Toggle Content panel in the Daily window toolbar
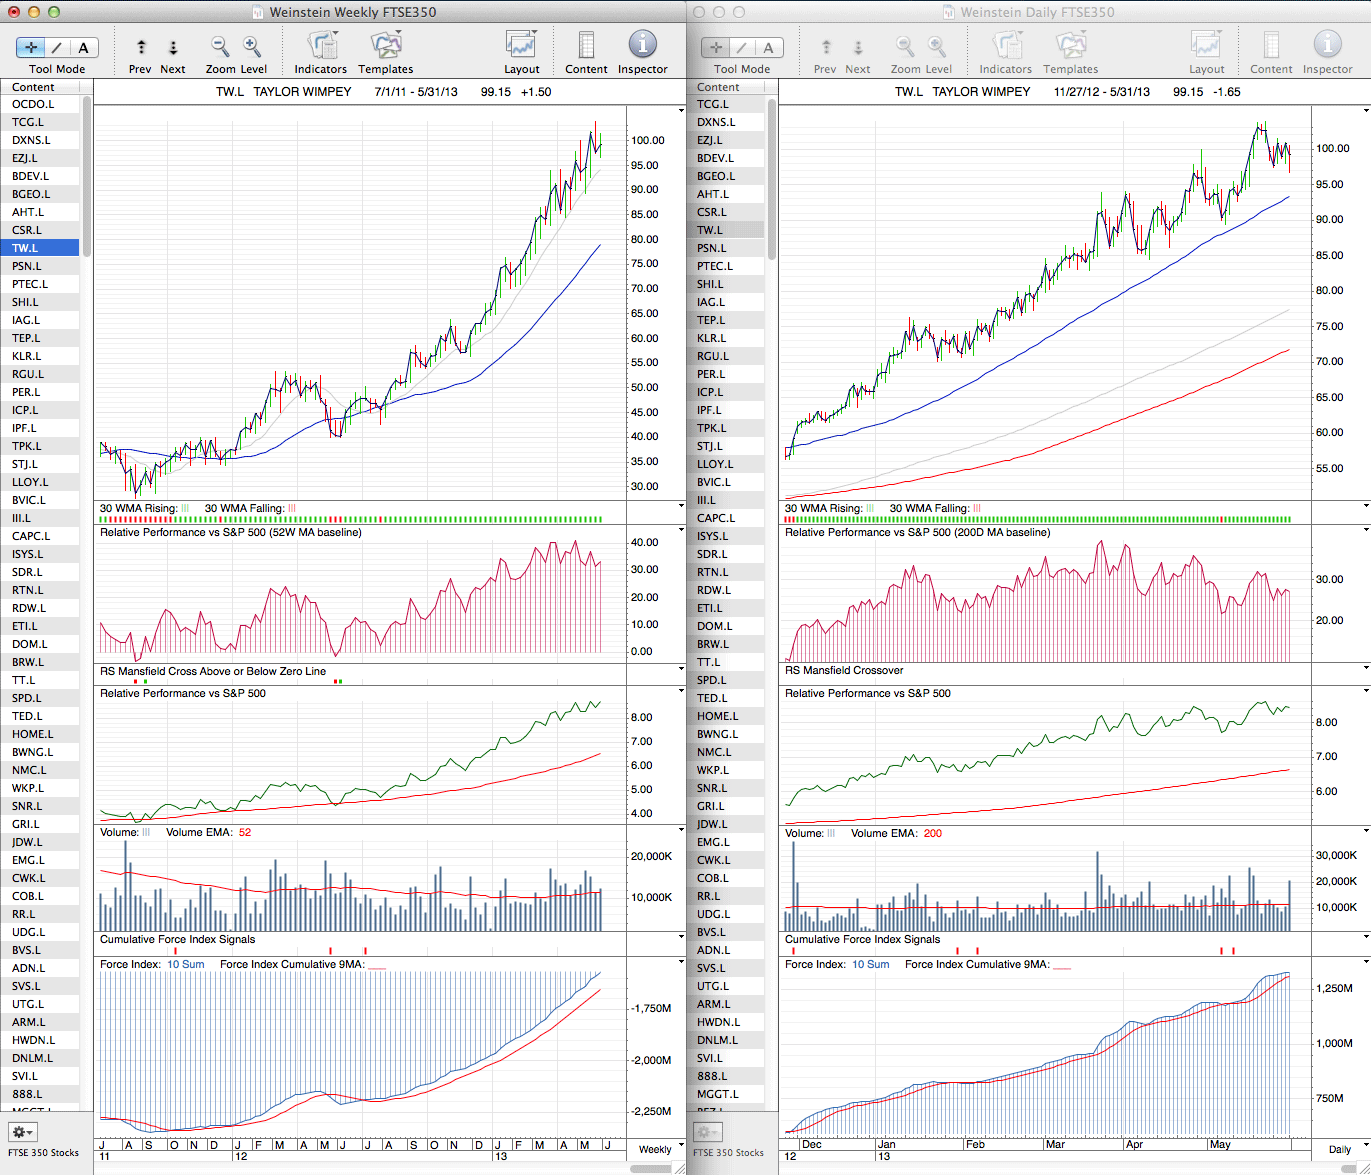 (x=1271, y=45)
